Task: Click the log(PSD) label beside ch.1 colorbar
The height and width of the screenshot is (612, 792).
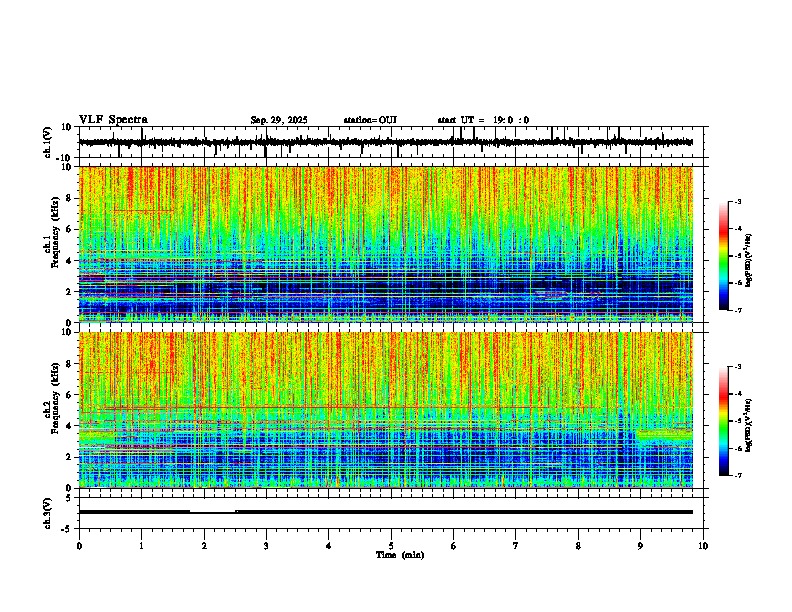Action: tap(749, 260)
